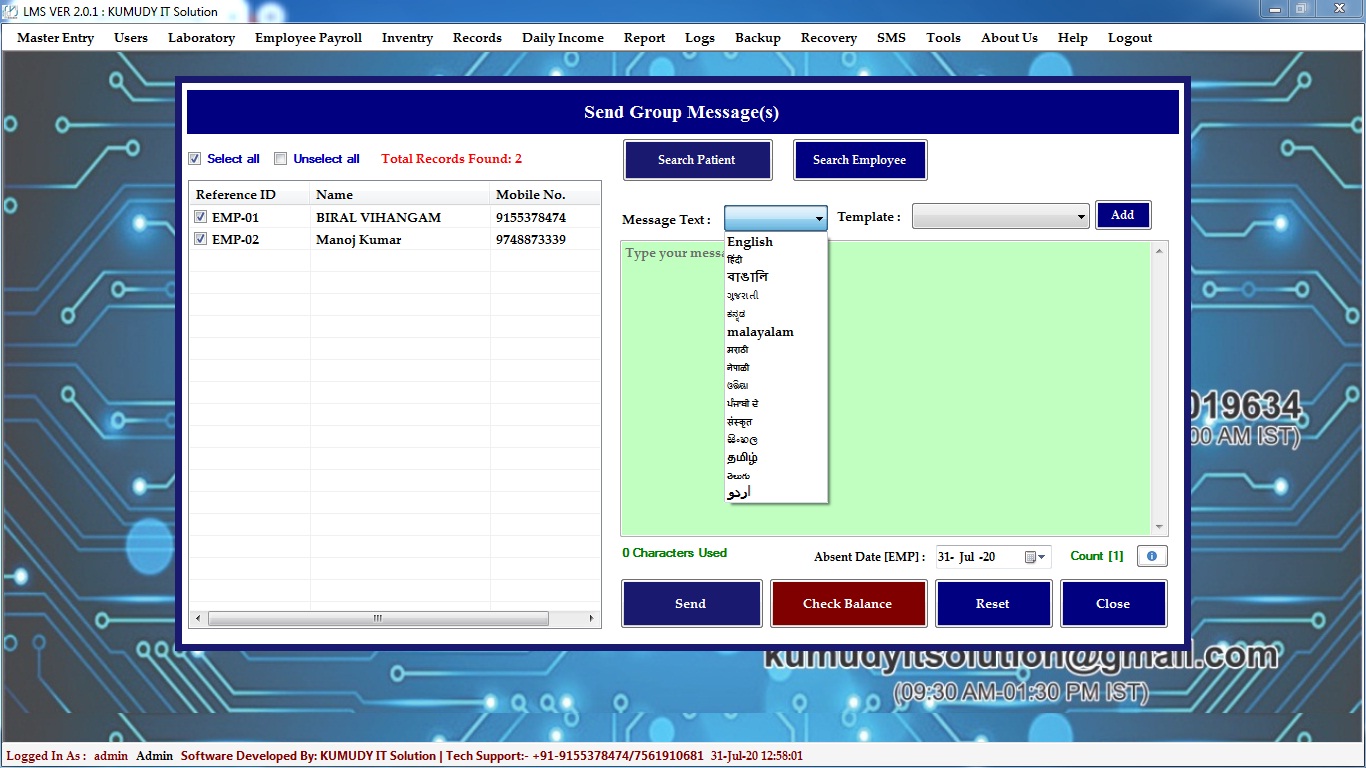Toggle the EMP-02 row checkbox
Image resolution: width=1366 pixels, height=768 pixels.
coord(201,239)
